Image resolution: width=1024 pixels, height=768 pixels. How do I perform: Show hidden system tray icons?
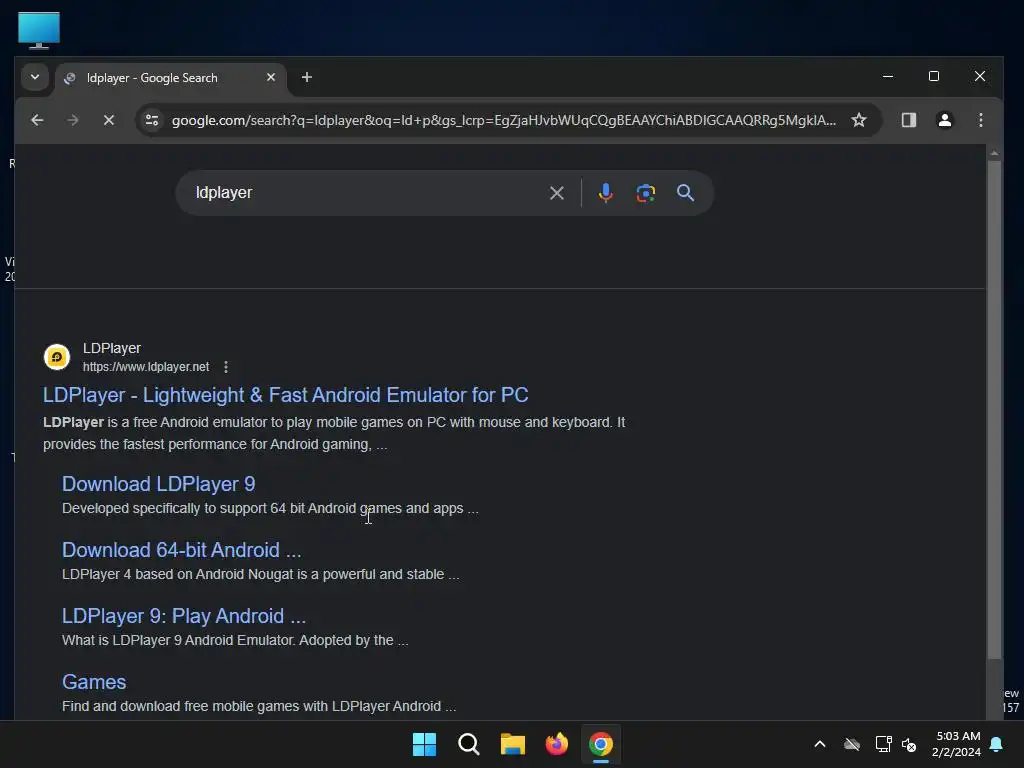pos(820,744)
